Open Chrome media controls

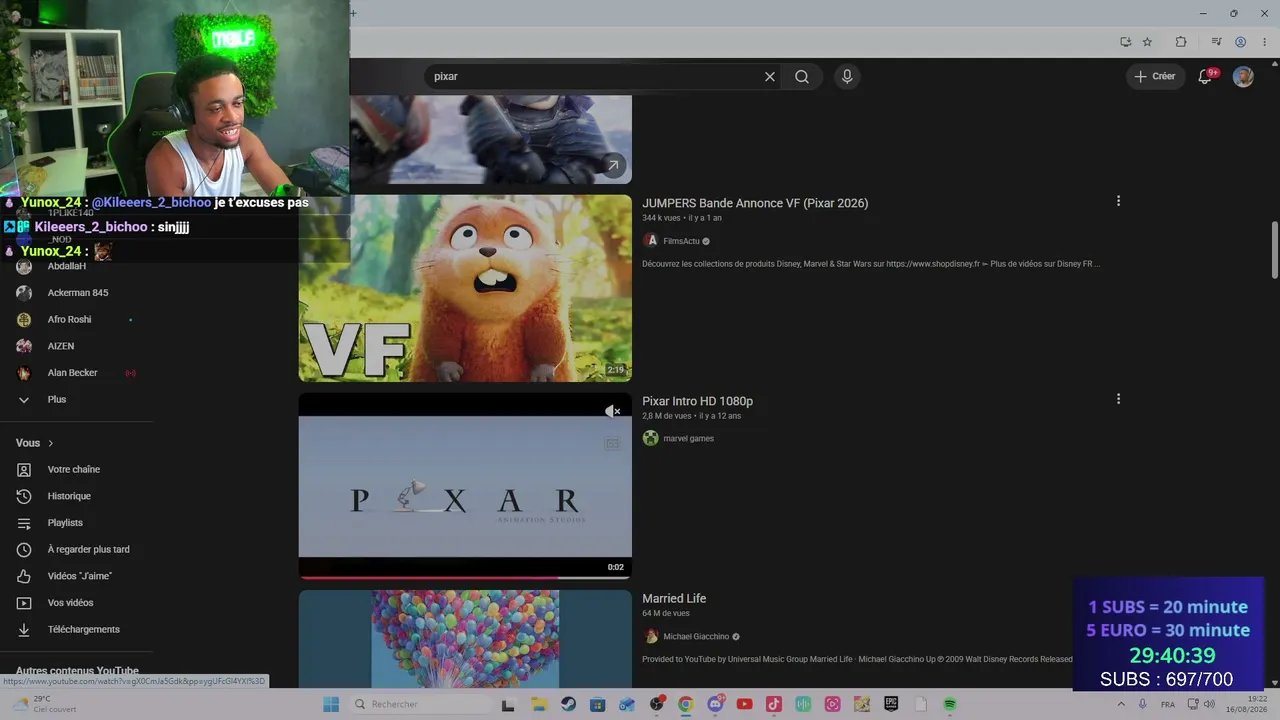[1216, 42]
